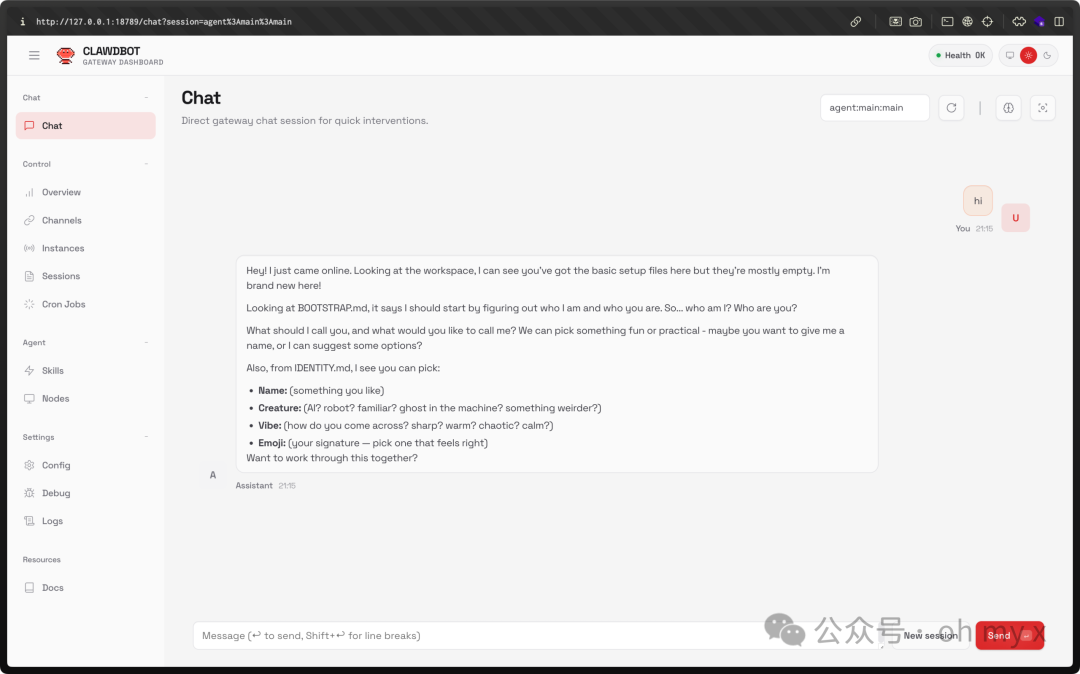Switch to dark theme moon toggle
The height and width of the screenshot is (674, 1080).
[1047, 56]
